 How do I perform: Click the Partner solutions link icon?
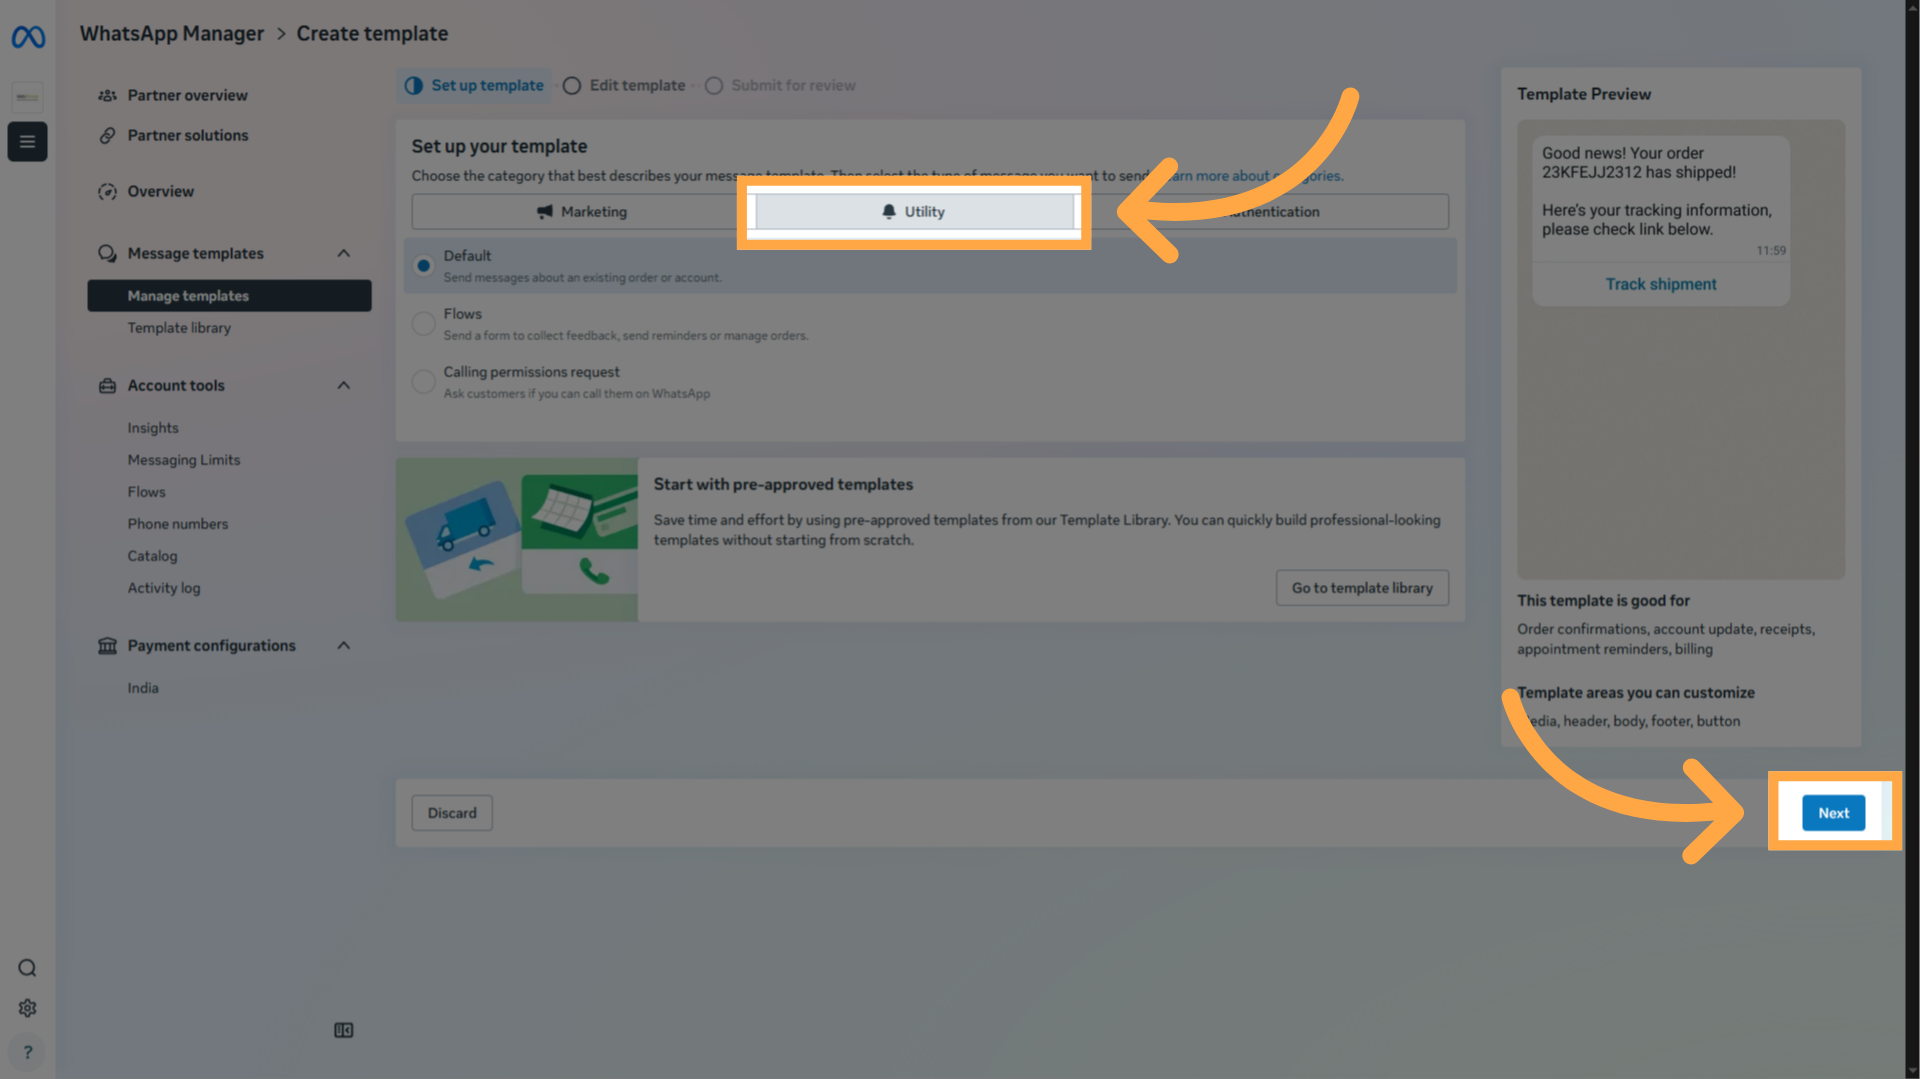point(107,136)
